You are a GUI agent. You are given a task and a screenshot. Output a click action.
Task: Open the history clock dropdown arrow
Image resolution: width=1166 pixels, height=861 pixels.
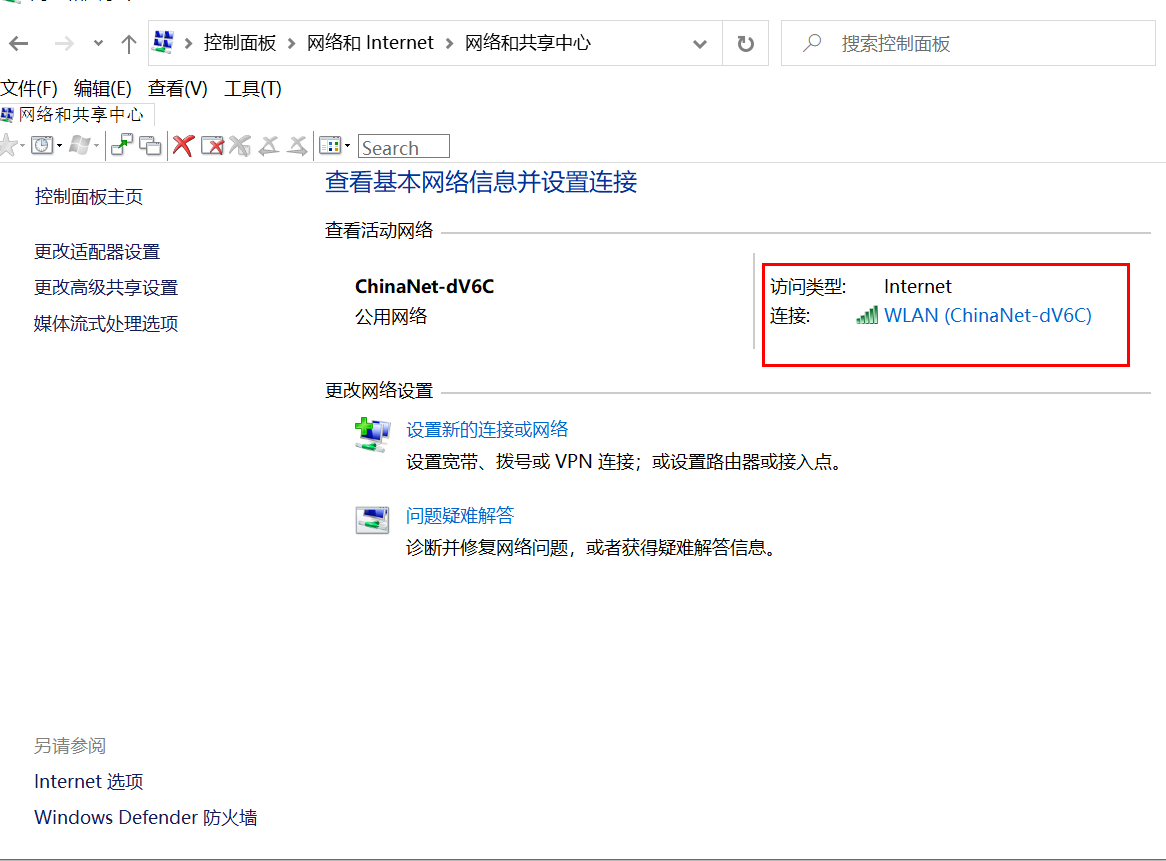[59, 146]
